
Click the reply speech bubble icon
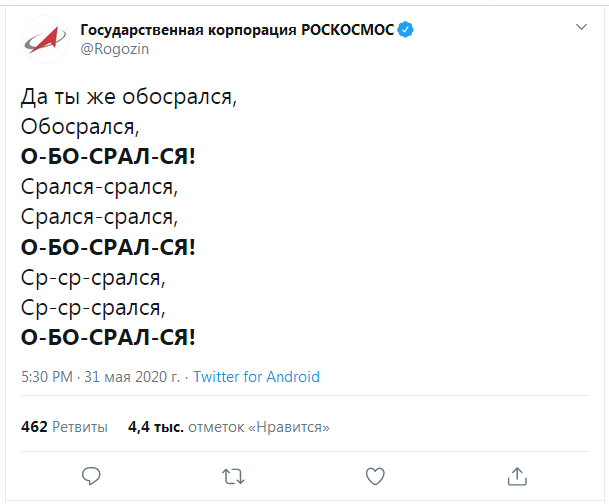point(91,474)
